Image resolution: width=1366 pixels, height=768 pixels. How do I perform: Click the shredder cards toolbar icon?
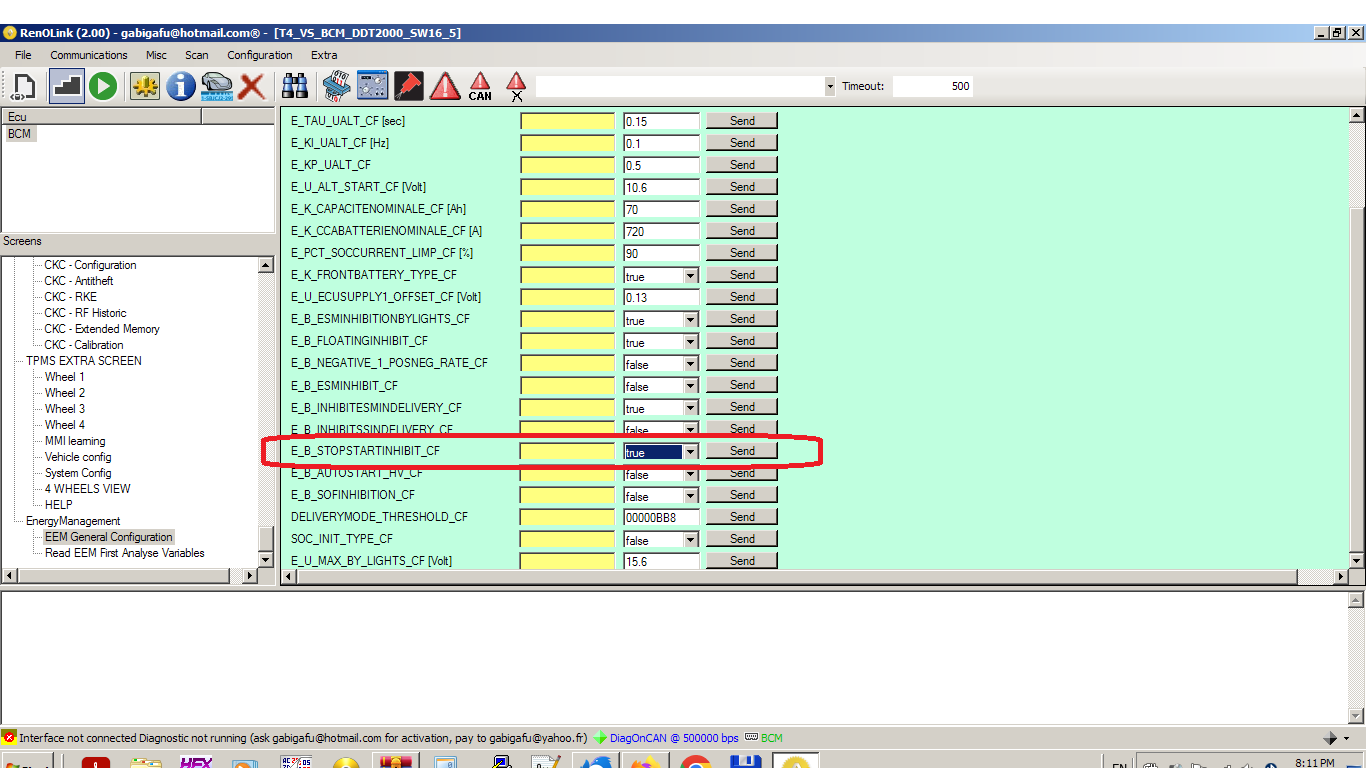[x=335, y=86]
